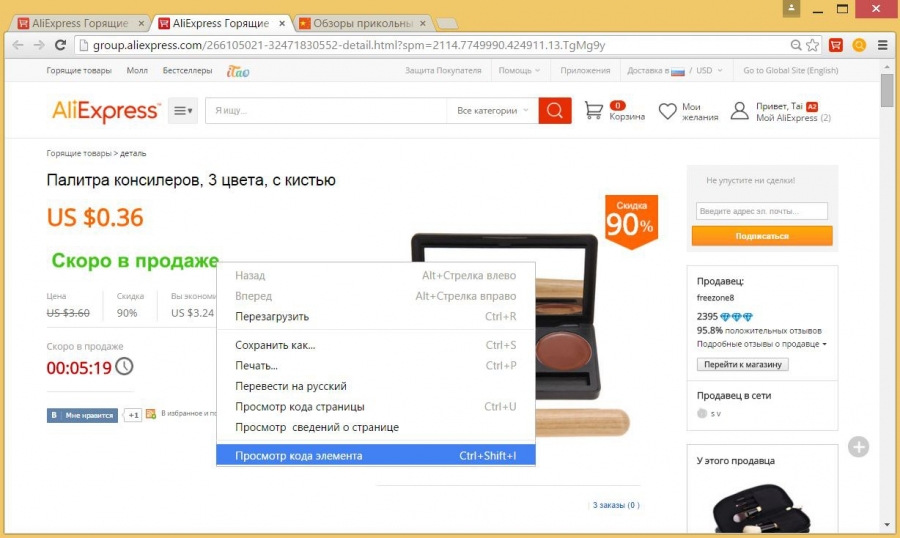Click the AliExpress logo
The height and width of the screenshot is (538, 900).
pos(106,110)
